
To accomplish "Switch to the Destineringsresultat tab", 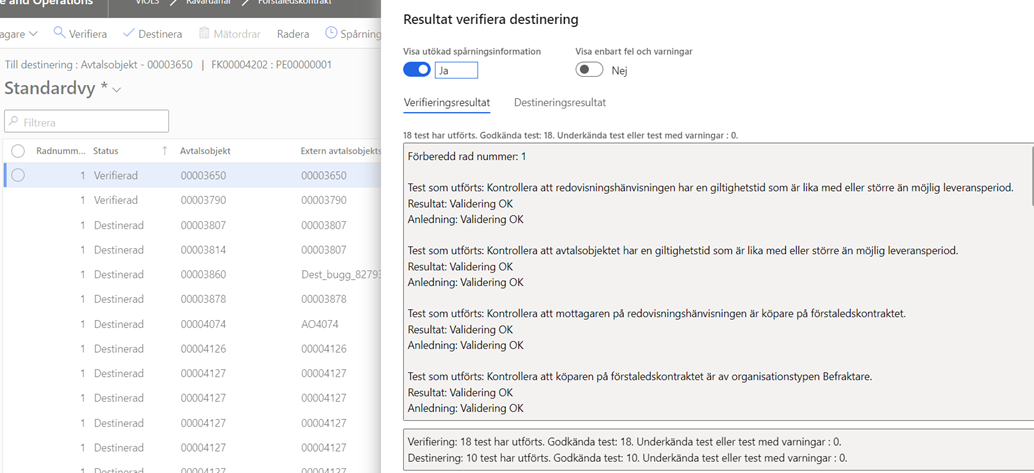I will 560,103.
